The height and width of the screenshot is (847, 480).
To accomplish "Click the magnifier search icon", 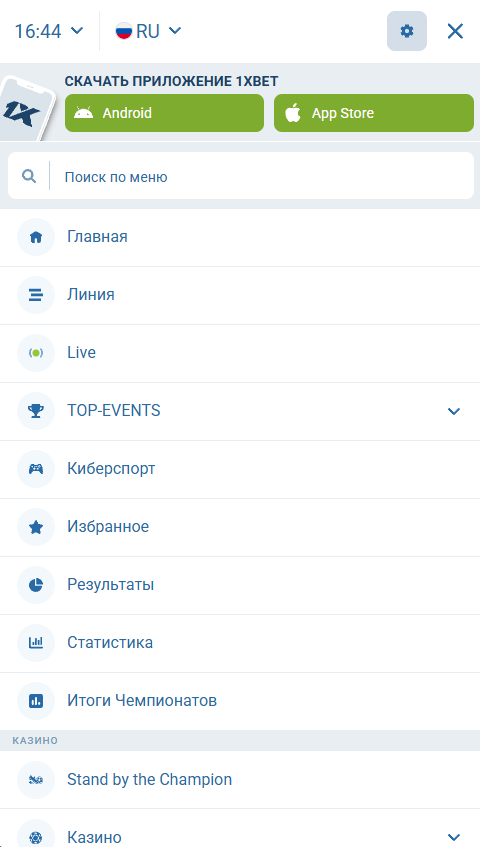I will (29, 176).
